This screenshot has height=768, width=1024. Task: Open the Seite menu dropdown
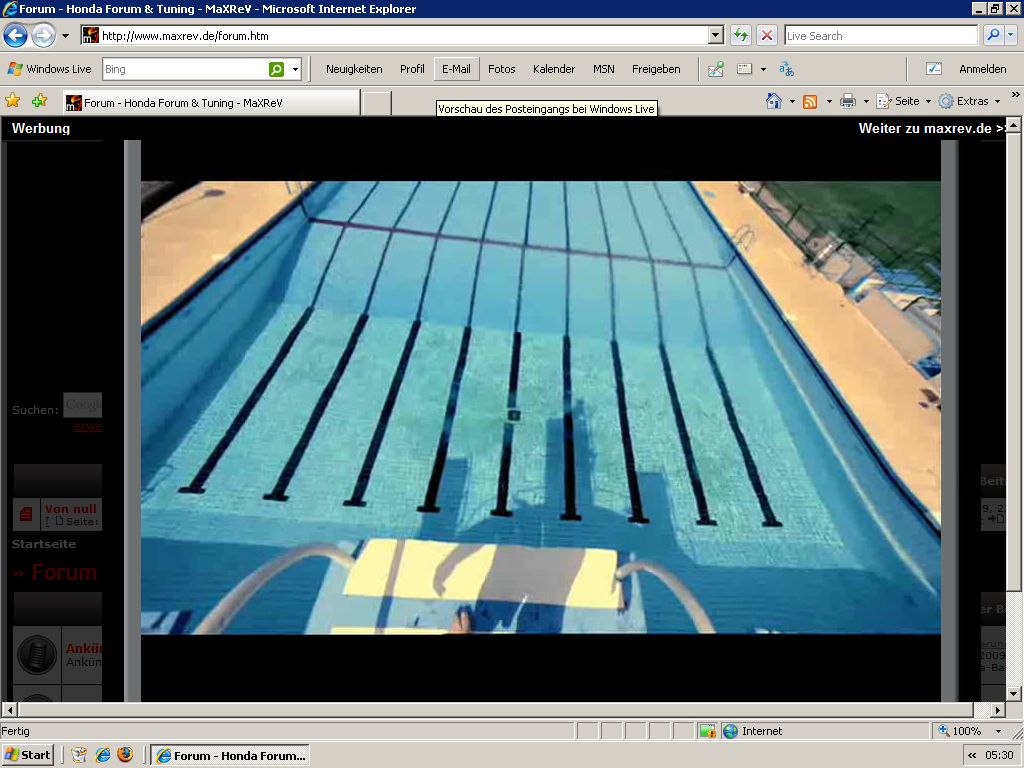(x=904, y=101)
